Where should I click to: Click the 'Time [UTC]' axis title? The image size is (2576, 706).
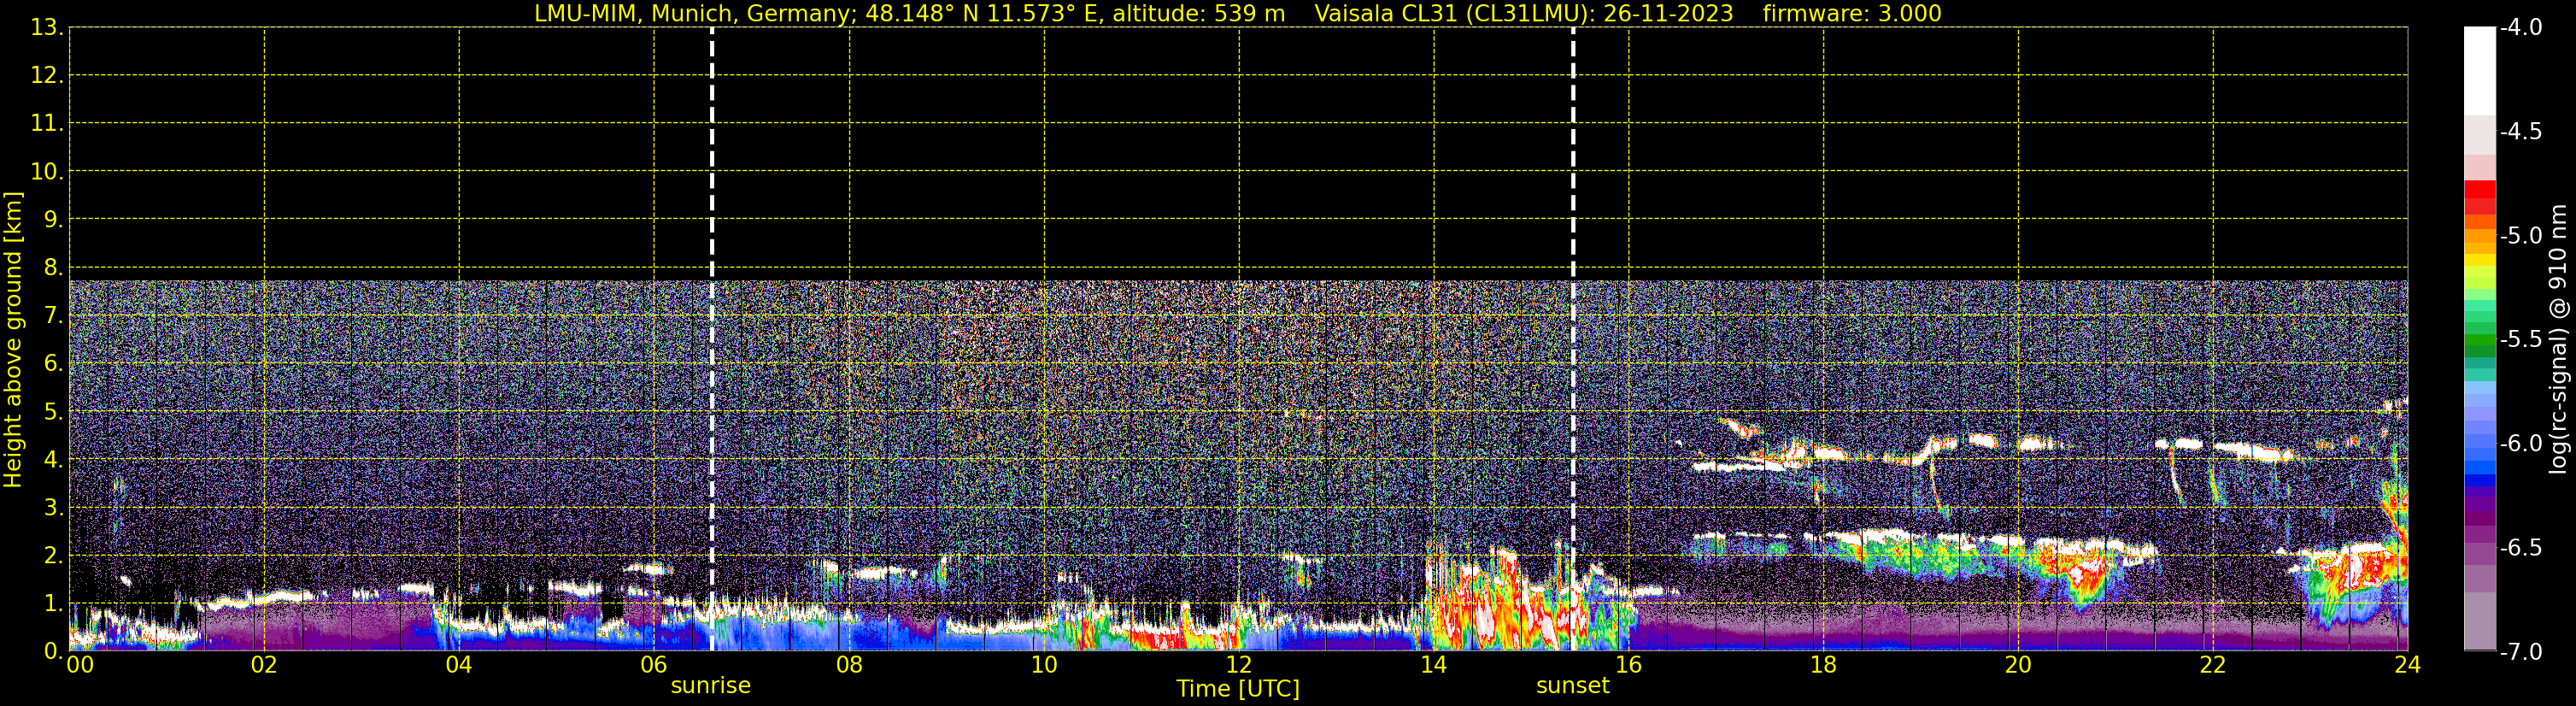click(x=1238, y=689)
